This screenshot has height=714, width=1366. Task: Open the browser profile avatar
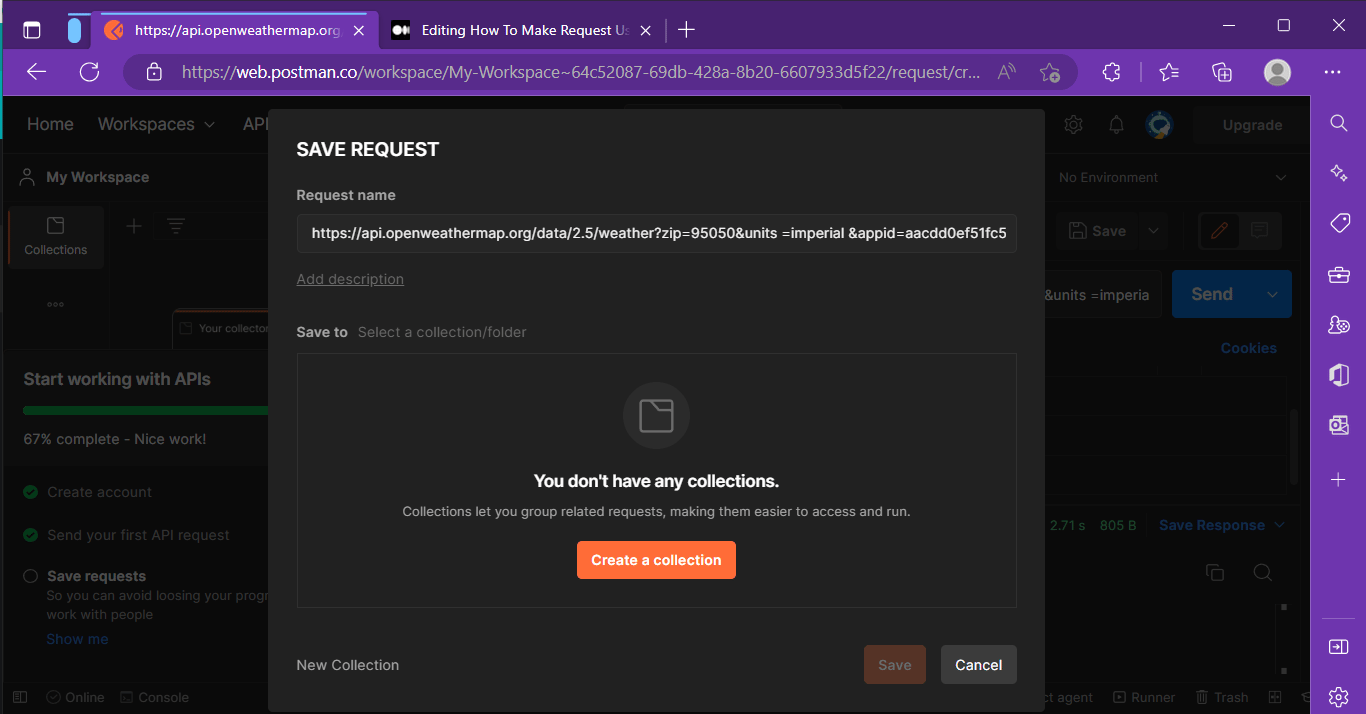click(x=1277, y=72)
